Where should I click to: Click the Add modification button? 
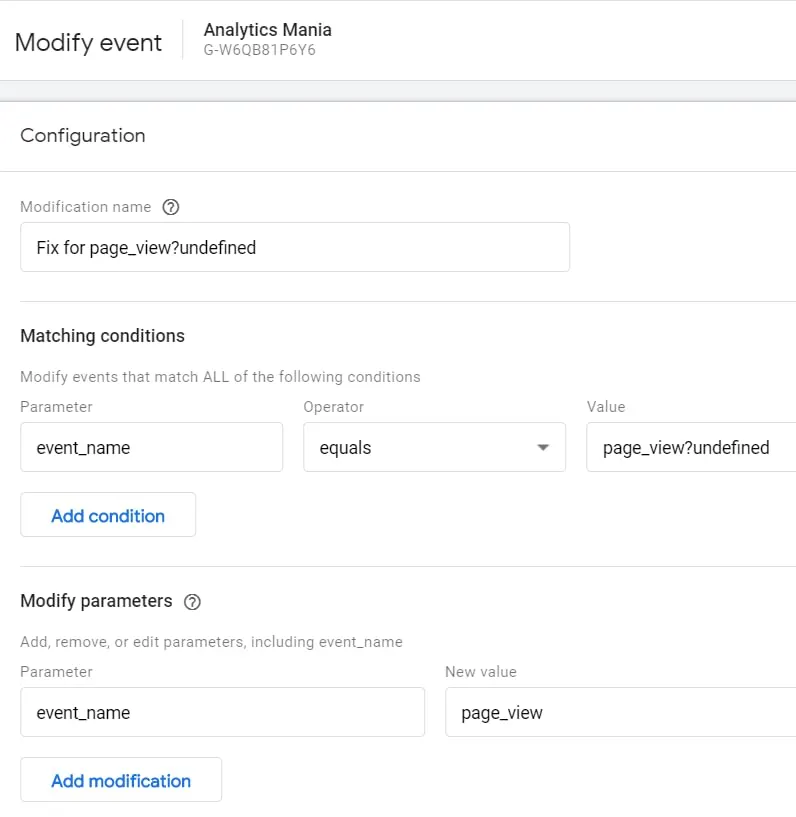(121, 779)
